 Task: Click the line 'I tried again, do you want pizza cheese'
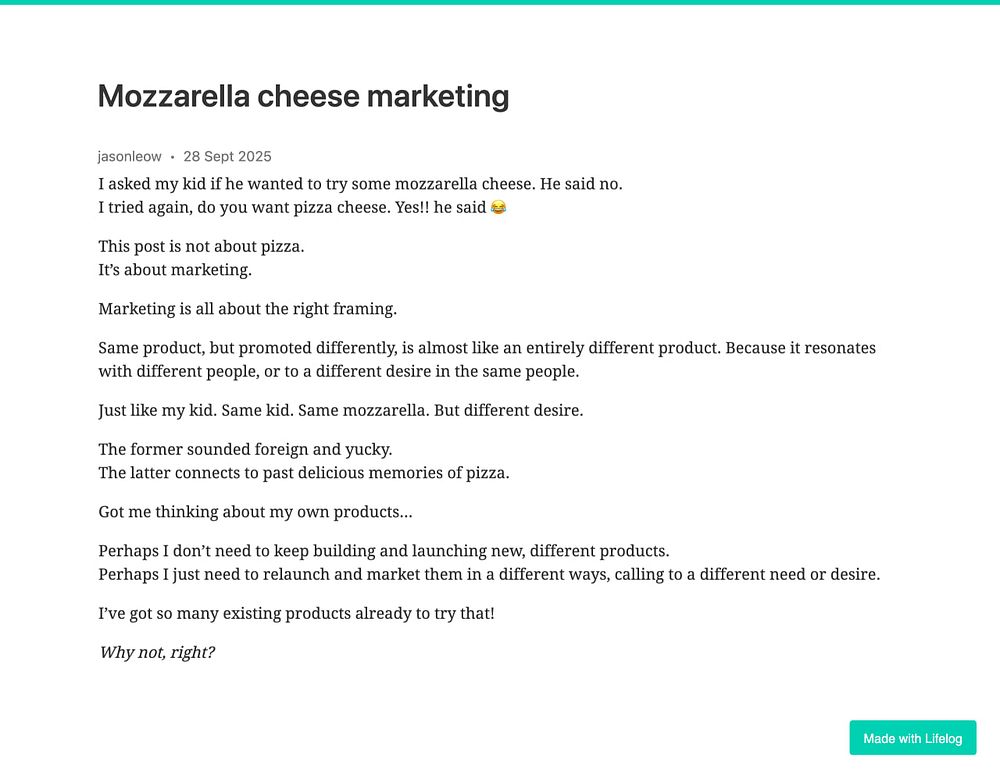(292, 208)
